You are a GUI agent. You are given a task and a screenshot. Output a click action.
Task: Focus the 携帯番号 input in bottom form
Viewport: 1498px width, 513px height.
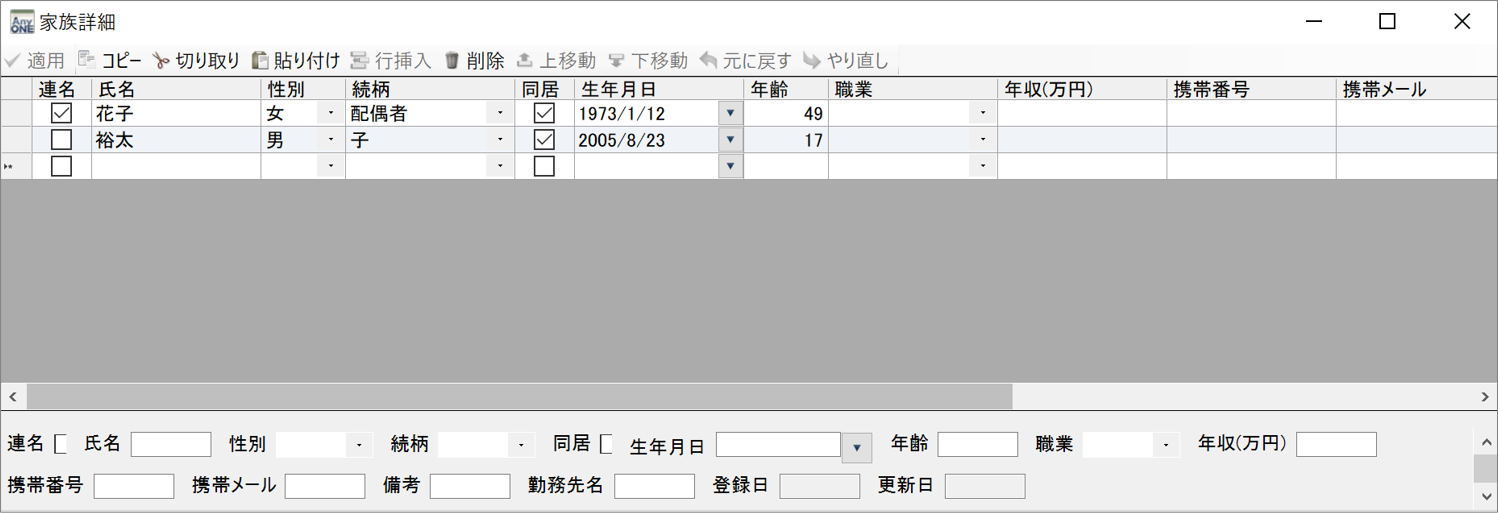tap(134, 486)
